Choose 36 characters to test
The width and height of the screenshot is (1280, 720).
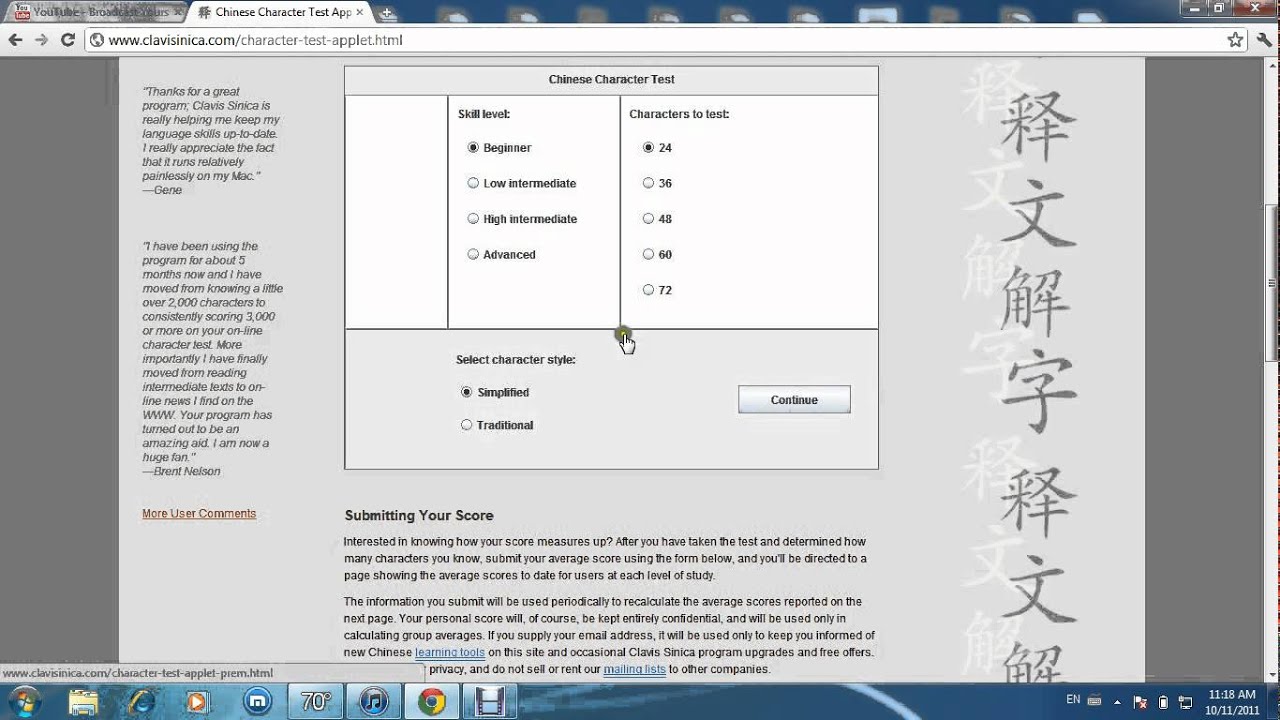(x=657, y=184)
